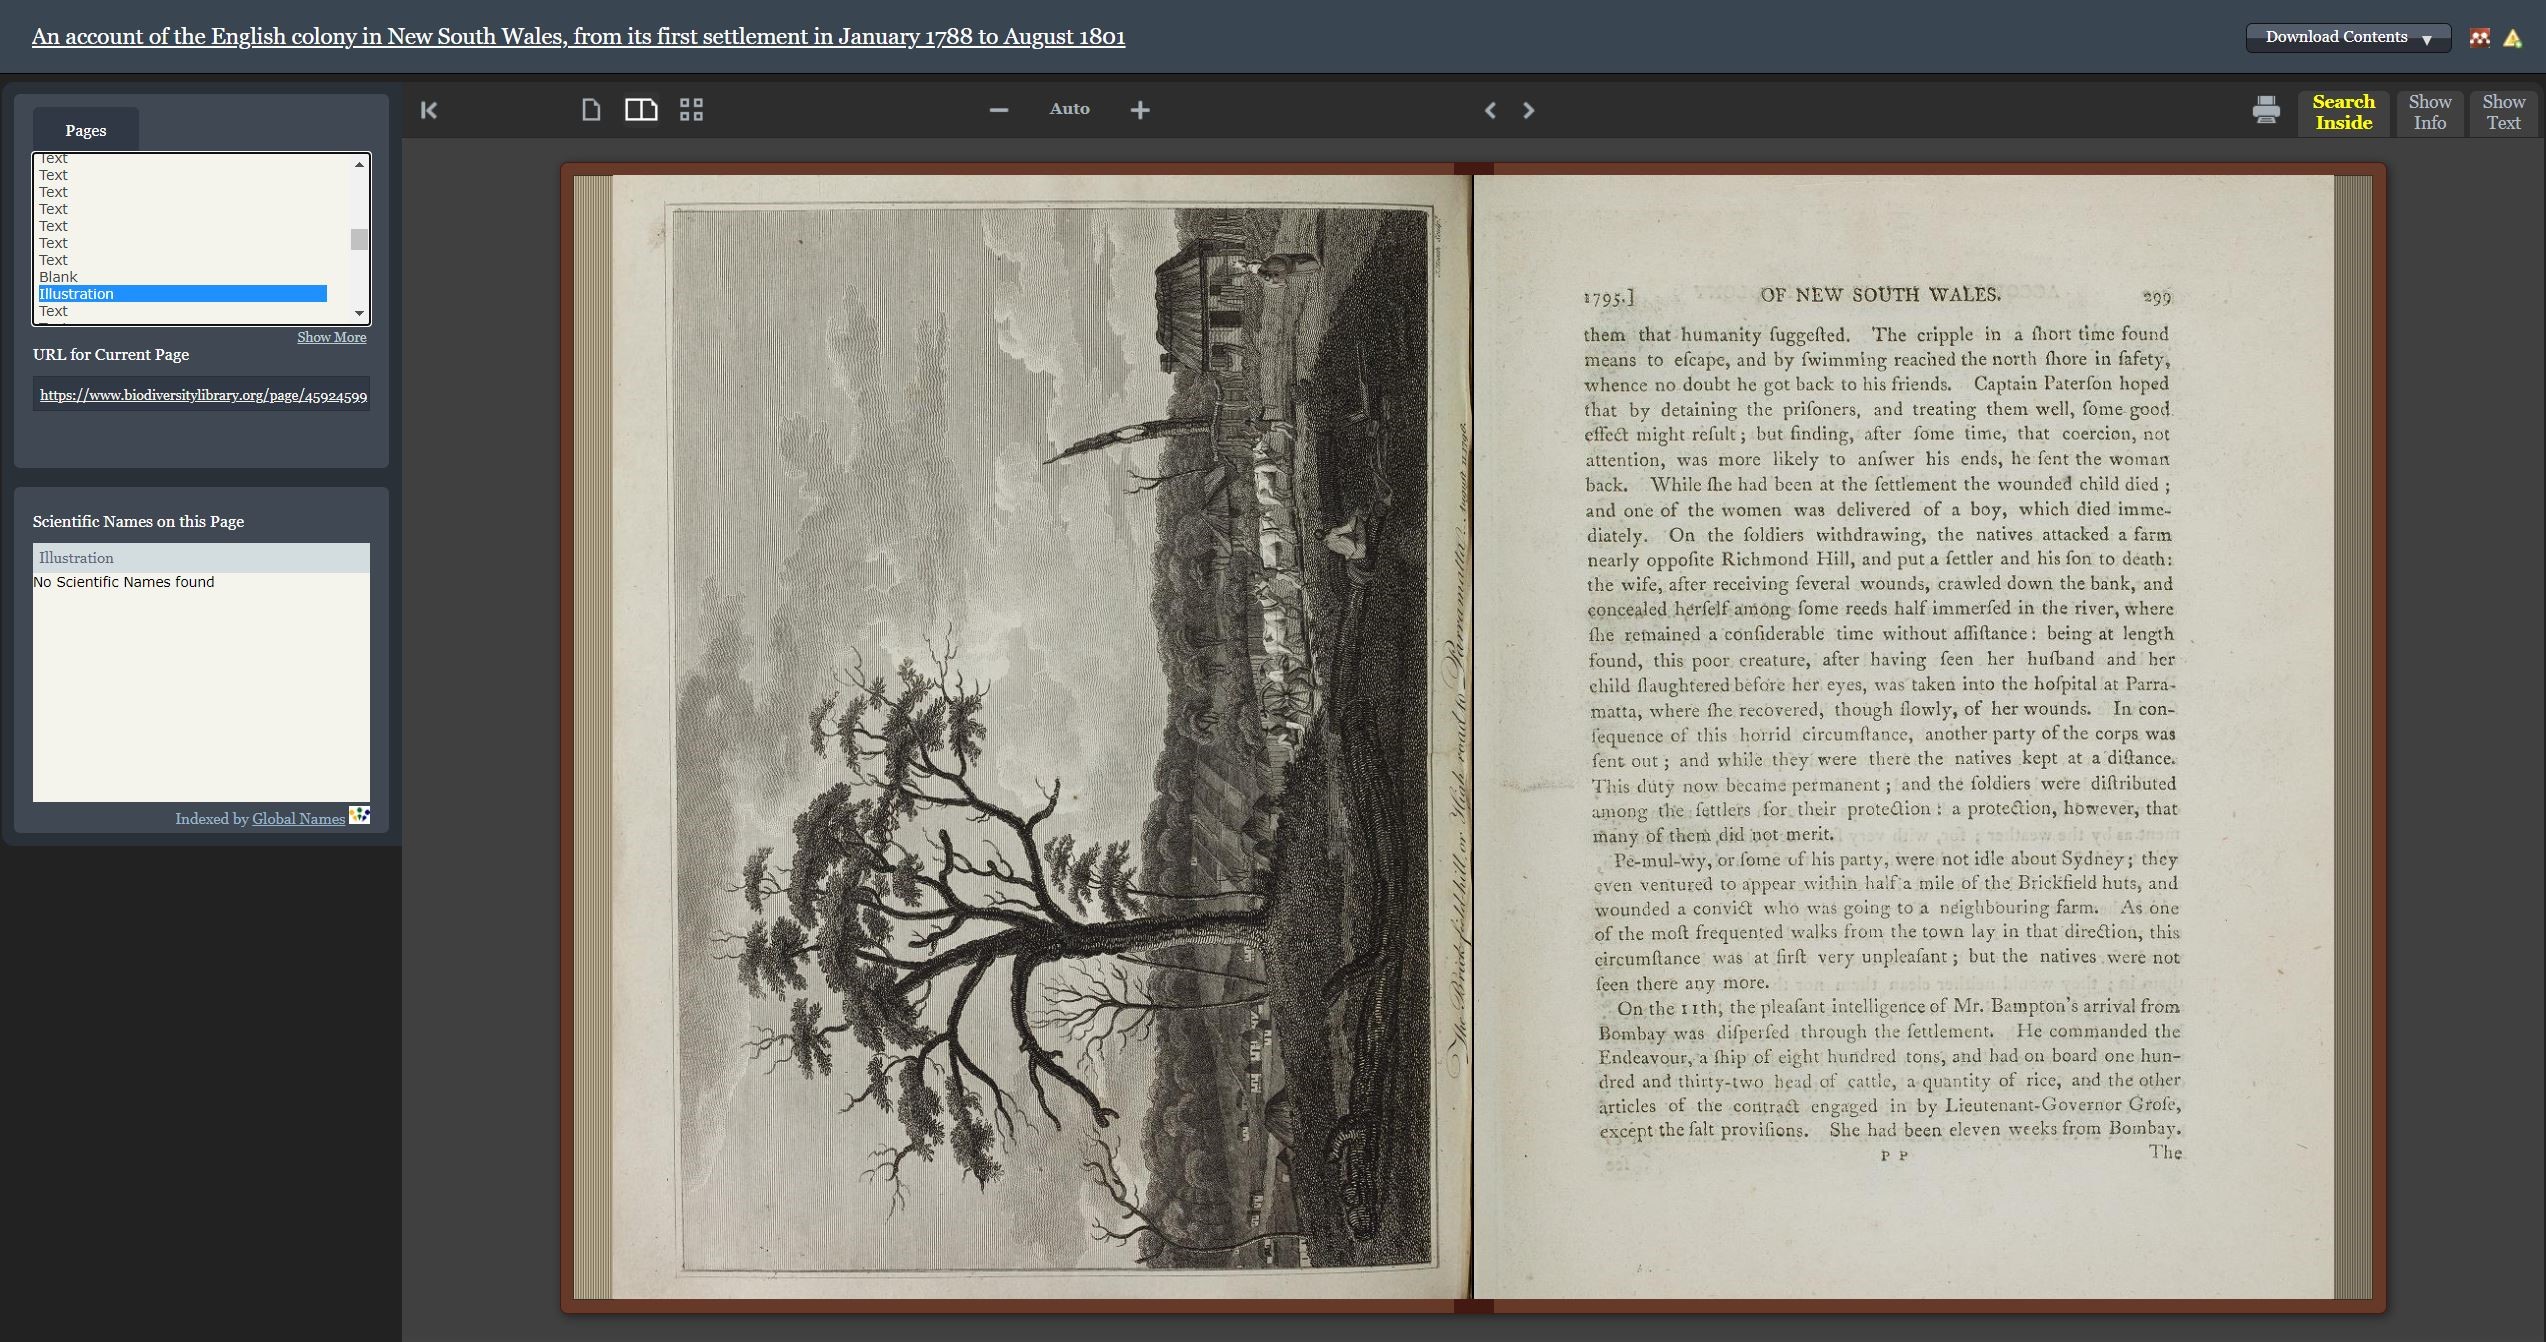Expand the pages list with Show More
Image resolution: width=2546 pixels, height=1342 pixels.
pos(331,337)
